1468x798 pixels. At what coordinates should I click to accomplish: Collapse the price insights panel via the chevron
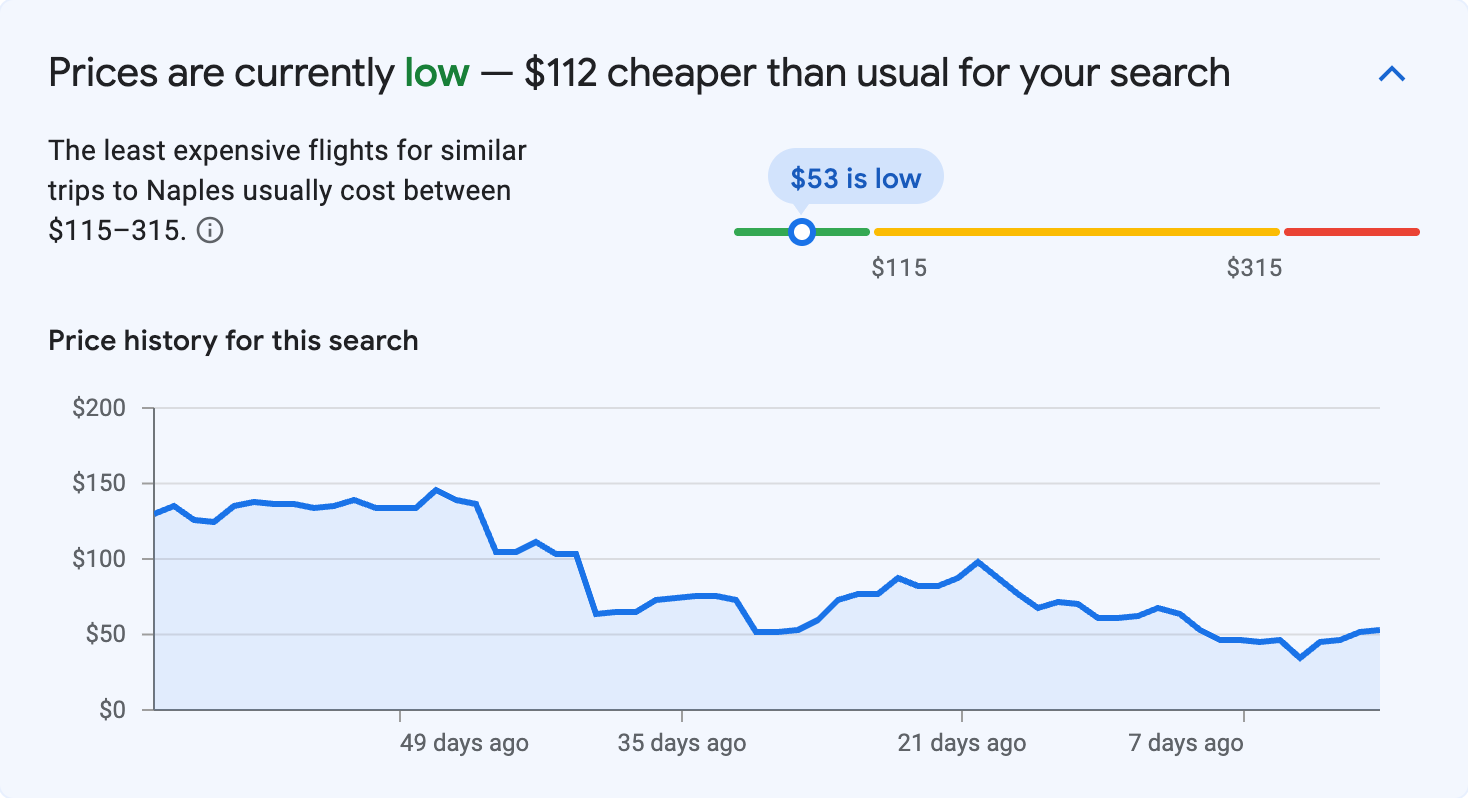[1391, 73]
